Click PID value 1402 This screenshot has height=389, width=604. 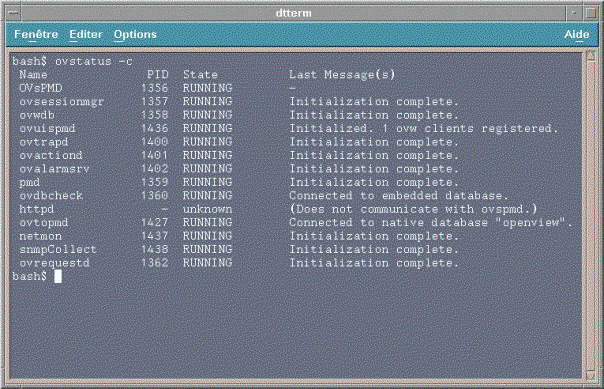(154, 169)
